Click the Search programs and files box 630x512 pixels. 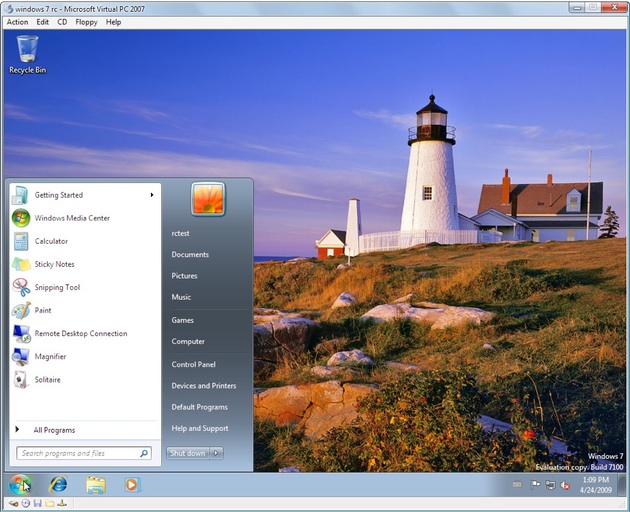[84, 453]
